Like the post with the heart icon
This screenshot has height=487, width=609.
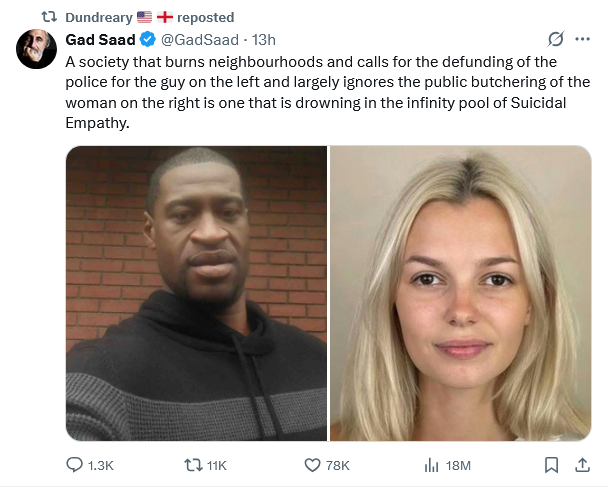coord(311,465)
